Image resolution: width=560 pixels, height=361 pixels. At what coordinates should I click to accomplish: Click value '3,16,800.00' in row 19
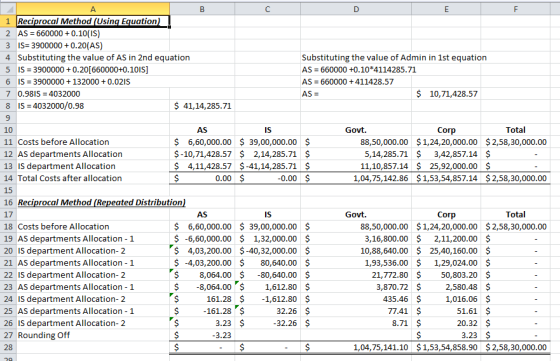point(386,239)
